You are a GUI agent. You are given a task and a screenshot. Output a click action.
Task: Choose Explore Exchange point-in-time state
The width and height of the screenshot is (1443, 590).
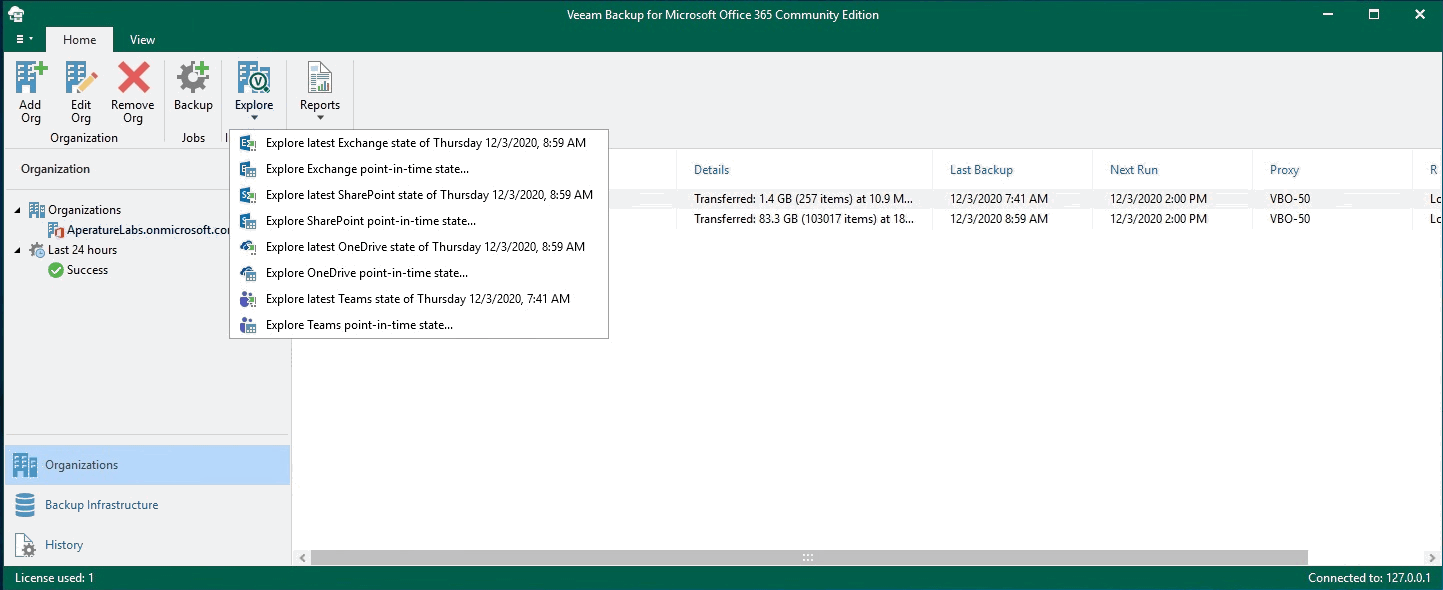tap(419, 169)
